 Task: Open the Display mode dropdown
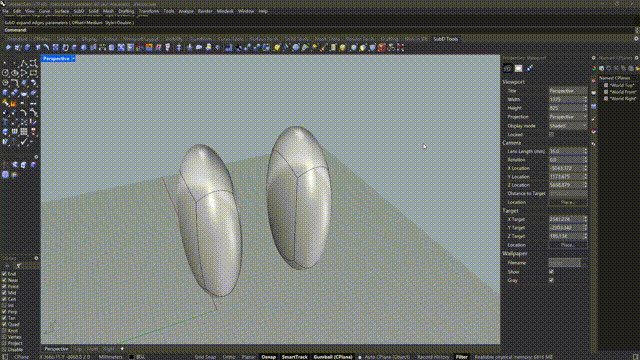tap(568, 126)
